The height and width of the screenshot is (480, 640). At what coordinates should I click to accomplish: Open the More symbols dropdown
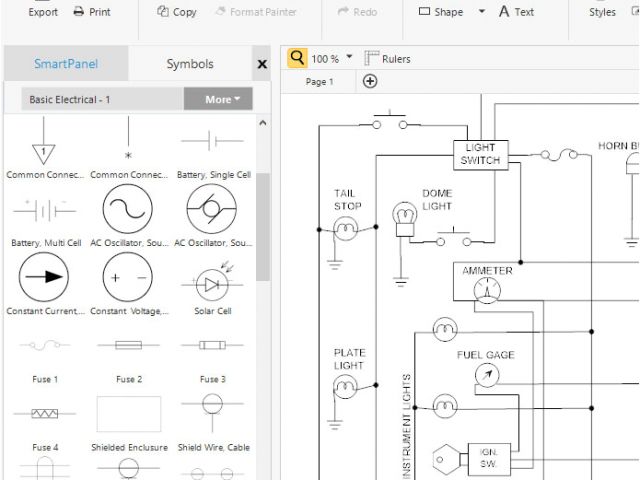[218, 99]
